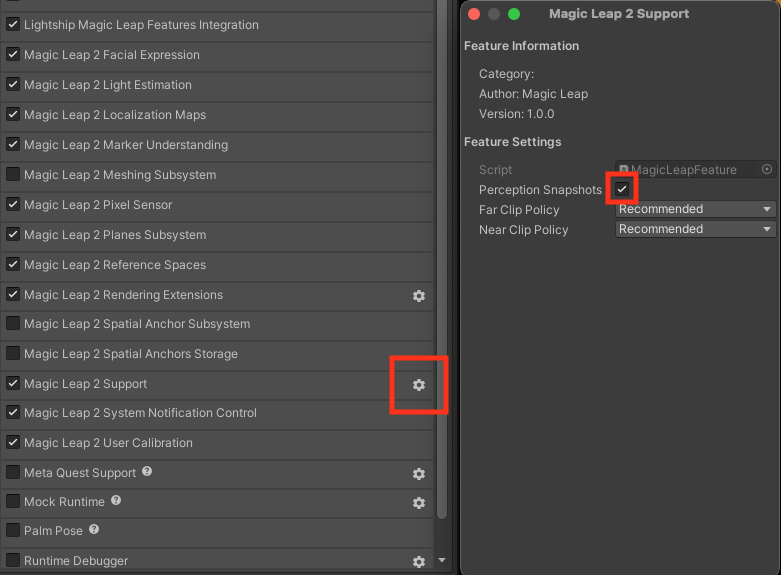The height and width of the screenshot is (575, 781).
Task: Zoom the Magic Leap 2 Support window (green button)
Action: tap(514, 14)
